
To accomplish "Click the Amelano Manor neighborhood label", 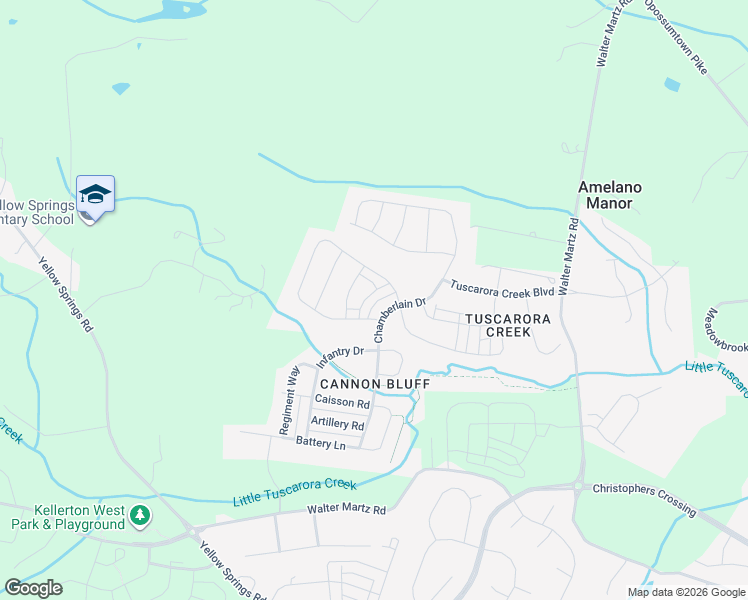I will click(610, 195).
